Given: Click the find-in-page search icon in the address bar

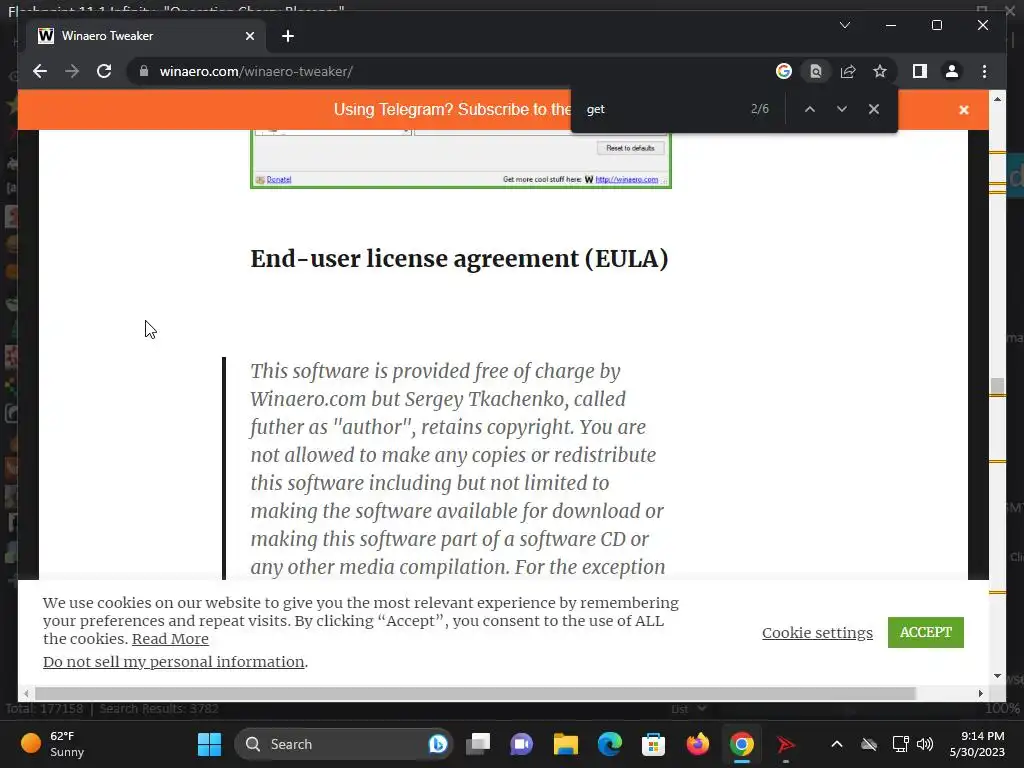Looking at the screenshot, I should click(816, 71).
